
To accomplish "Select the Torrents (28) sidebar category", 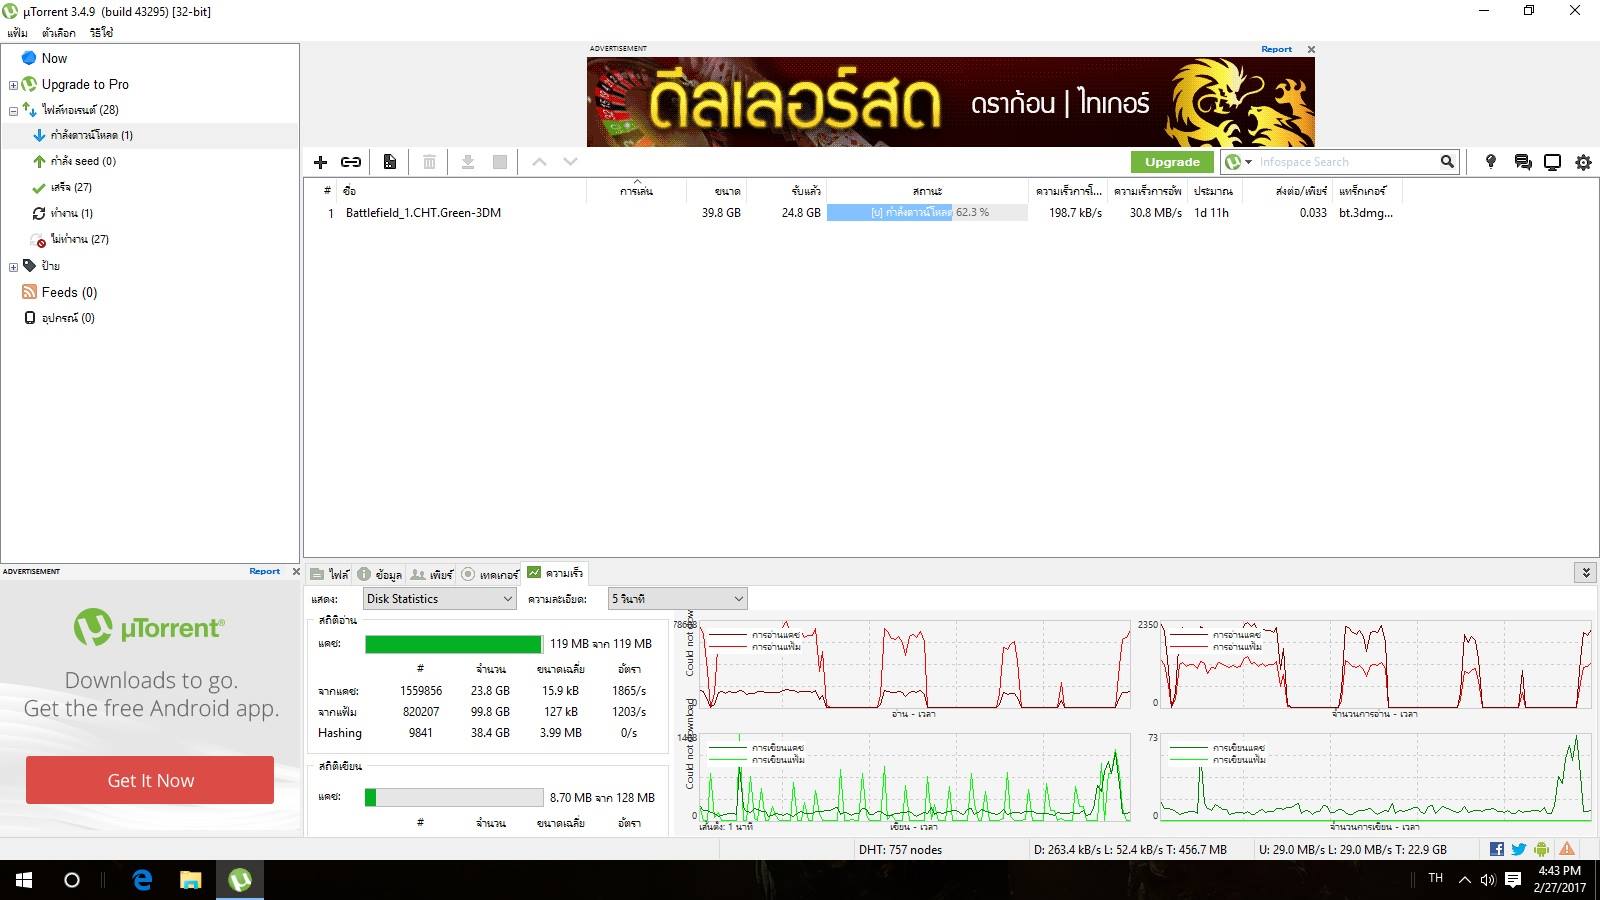I will (x=80, y=110).
